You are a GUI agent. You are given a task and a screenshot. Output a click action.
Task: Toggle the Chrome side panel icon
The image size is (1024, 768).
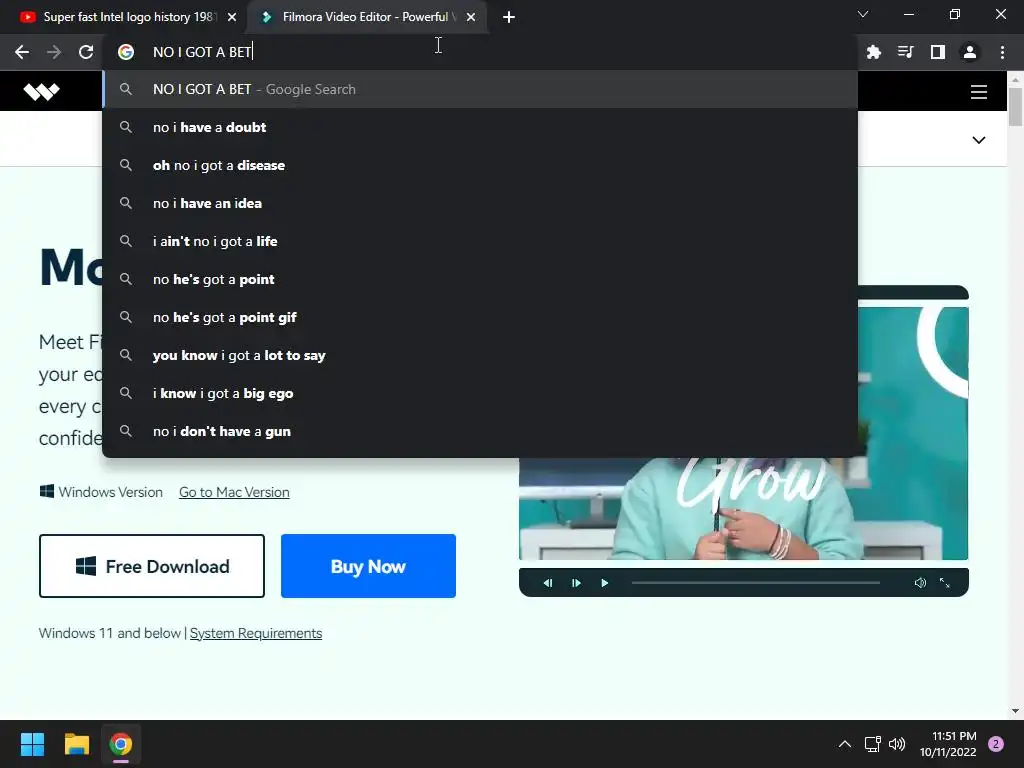(x=938, y=52)
